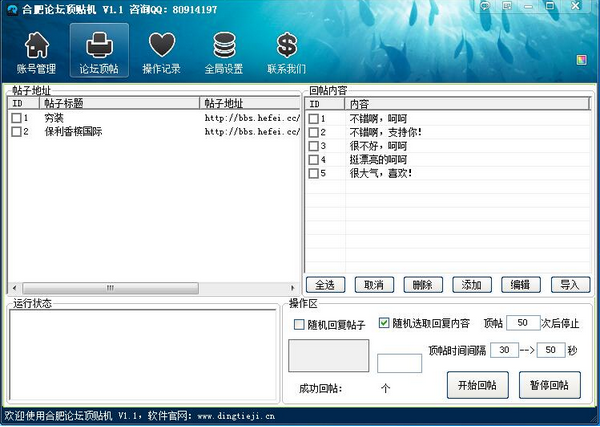The image size is (600, 427).
Task: Click the app logo in title bar
Action: point(12,10)
